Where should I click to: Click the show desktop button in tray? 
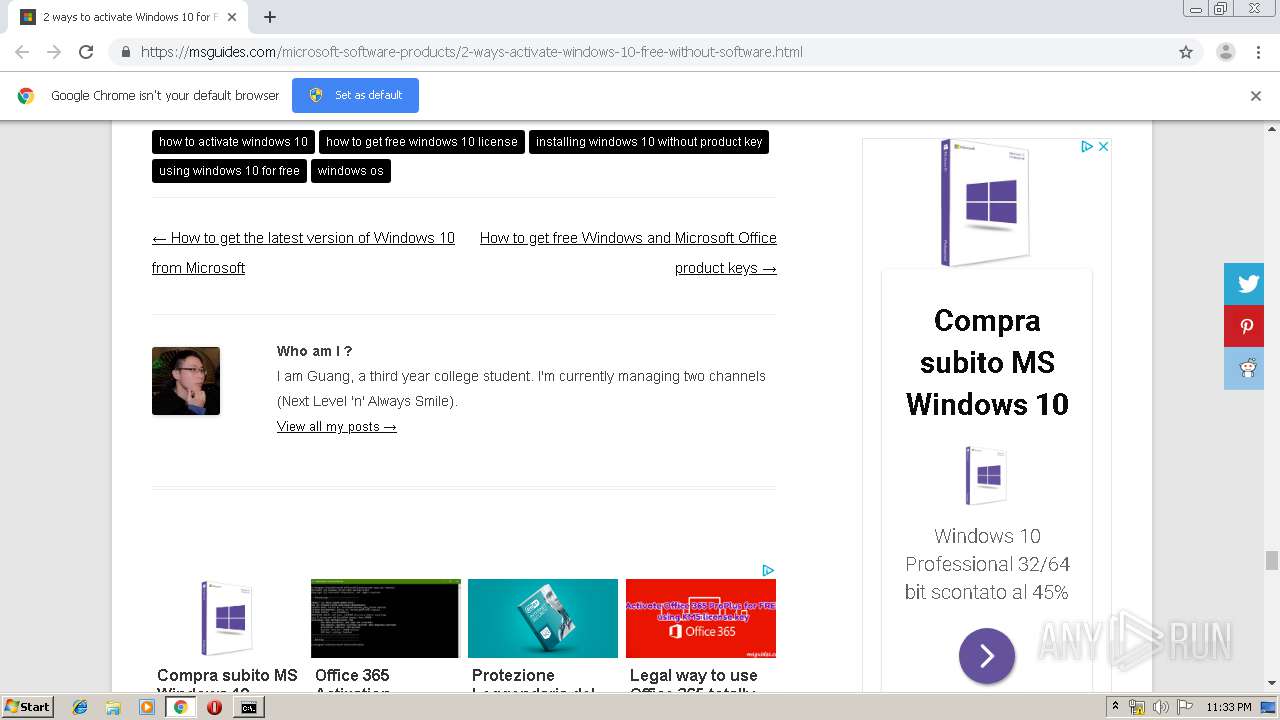[x=1270, y=707]
